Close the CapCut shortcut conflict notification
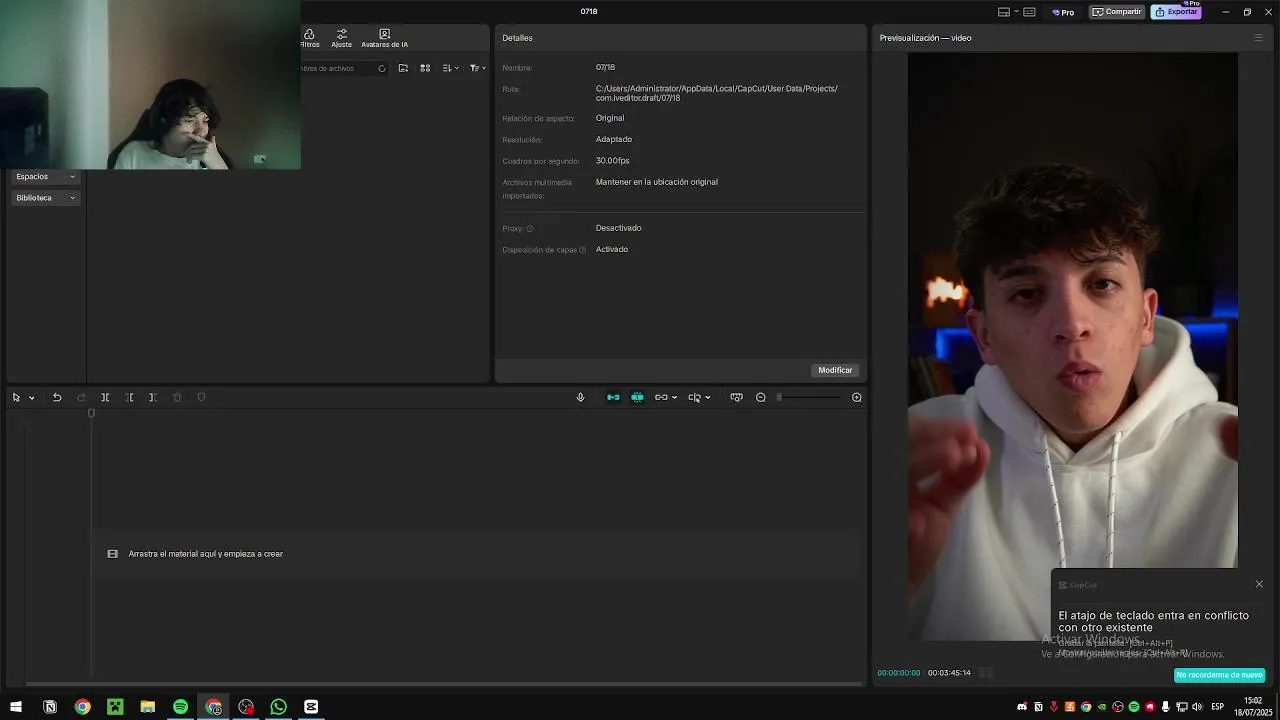1280x720 pixels. pyautogui.click(x=1259, y=584)
